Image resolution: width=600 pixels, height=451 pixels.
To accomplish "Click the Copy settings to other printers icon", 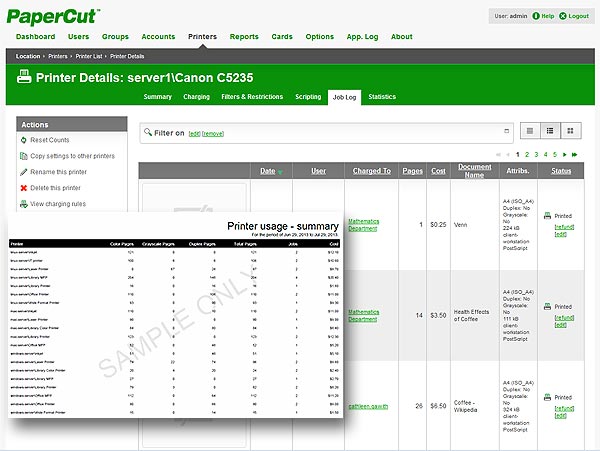I will point(24,156).
